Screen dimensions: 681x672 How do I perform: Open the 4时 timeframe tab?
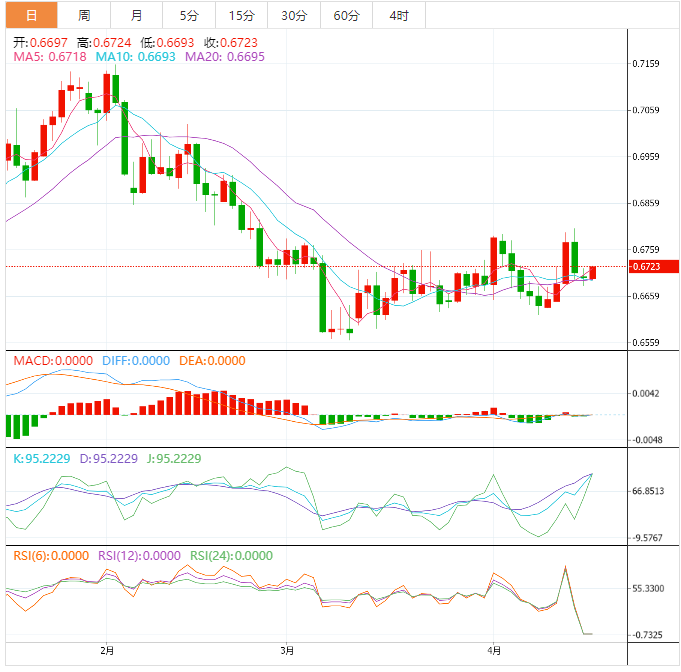pos(399,15)
